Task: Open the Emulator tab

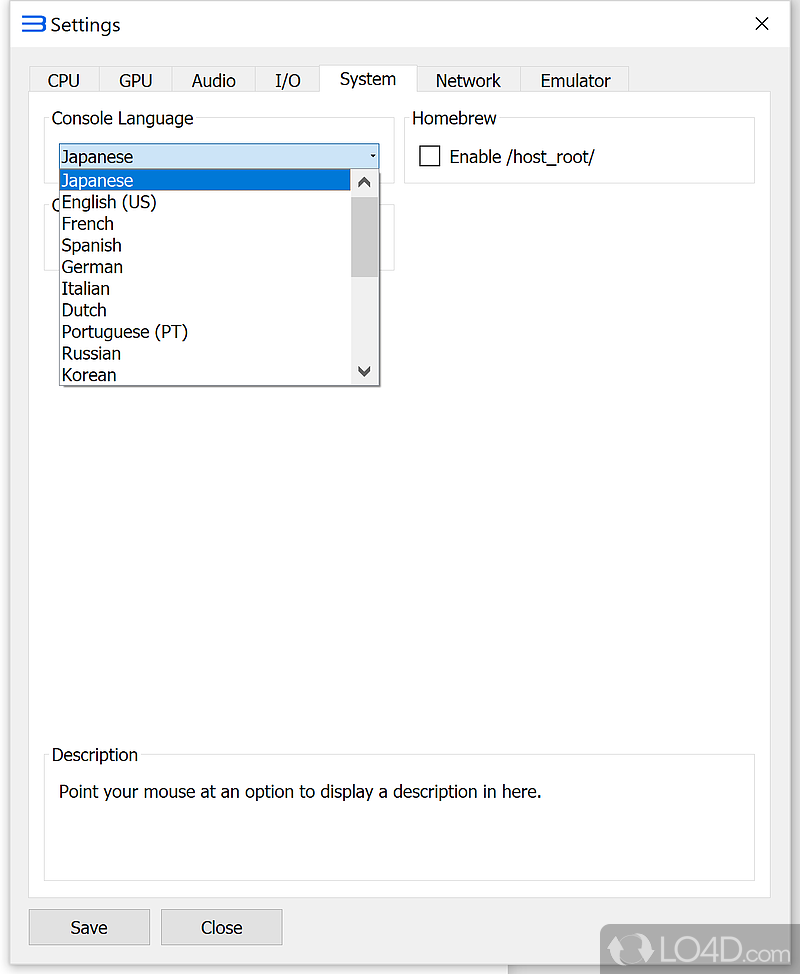Action: click(x=575, y=80)
